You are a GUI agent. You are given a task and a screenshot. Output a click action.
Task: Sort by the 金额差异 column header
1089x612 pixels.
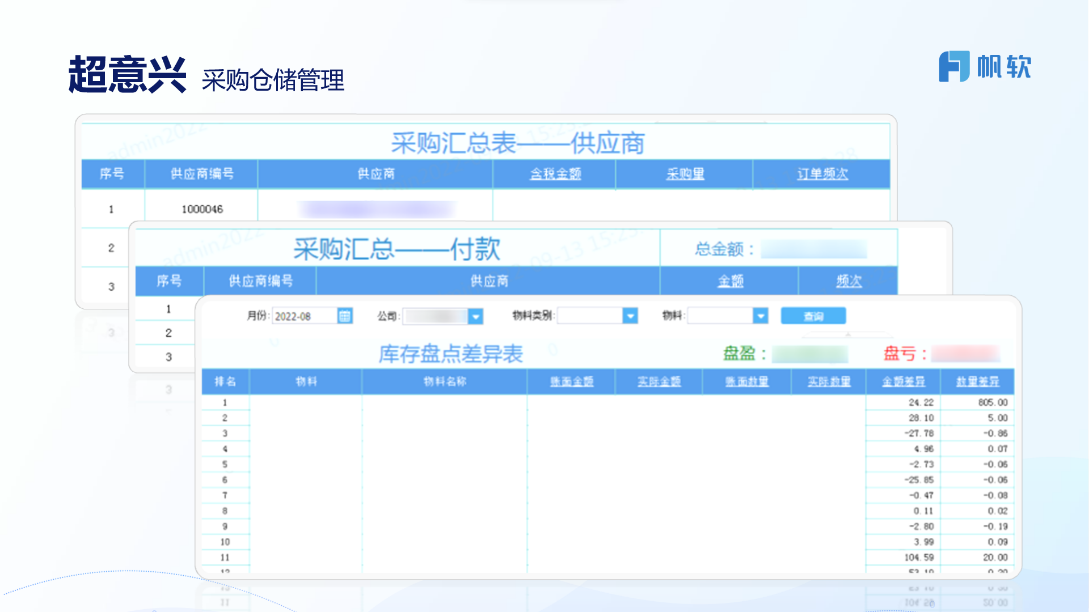click(x=903, y=381)
